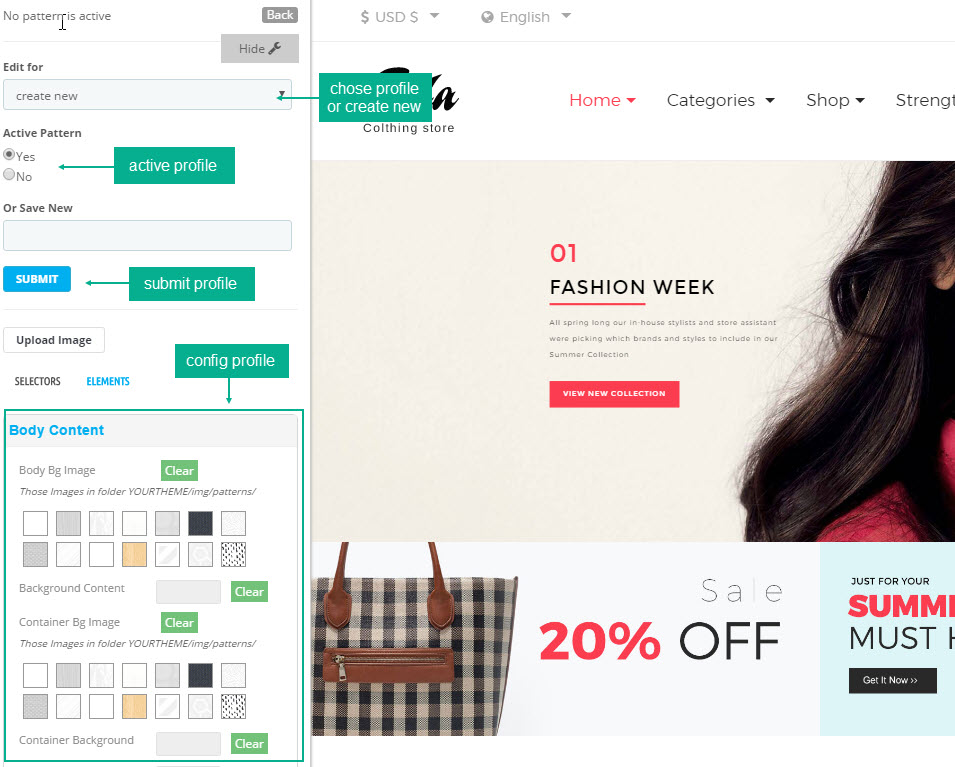Click the dollar icon before USD
The width and height of the screenshot is (955, 767).
[365, 17]
